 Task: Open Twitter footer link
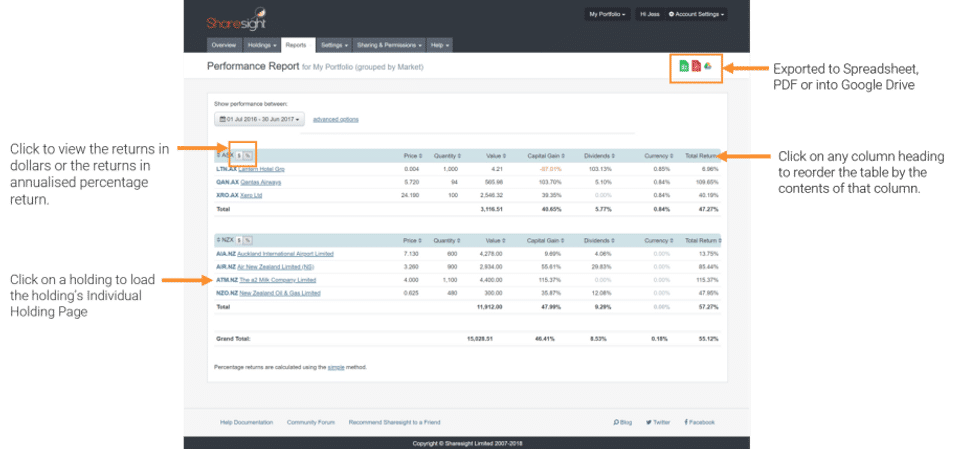[658, 422]
